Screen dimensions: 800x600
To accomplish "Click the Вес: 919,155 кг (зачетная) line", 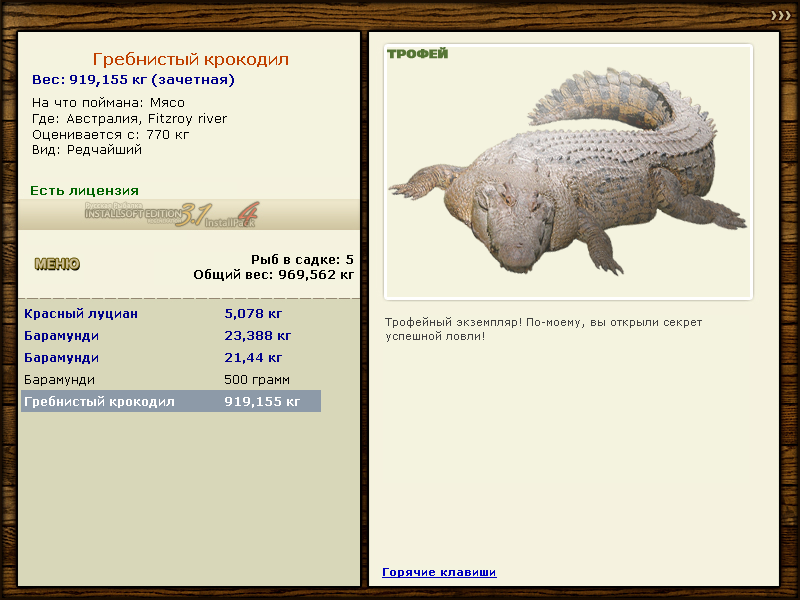I will pos(133,80).
